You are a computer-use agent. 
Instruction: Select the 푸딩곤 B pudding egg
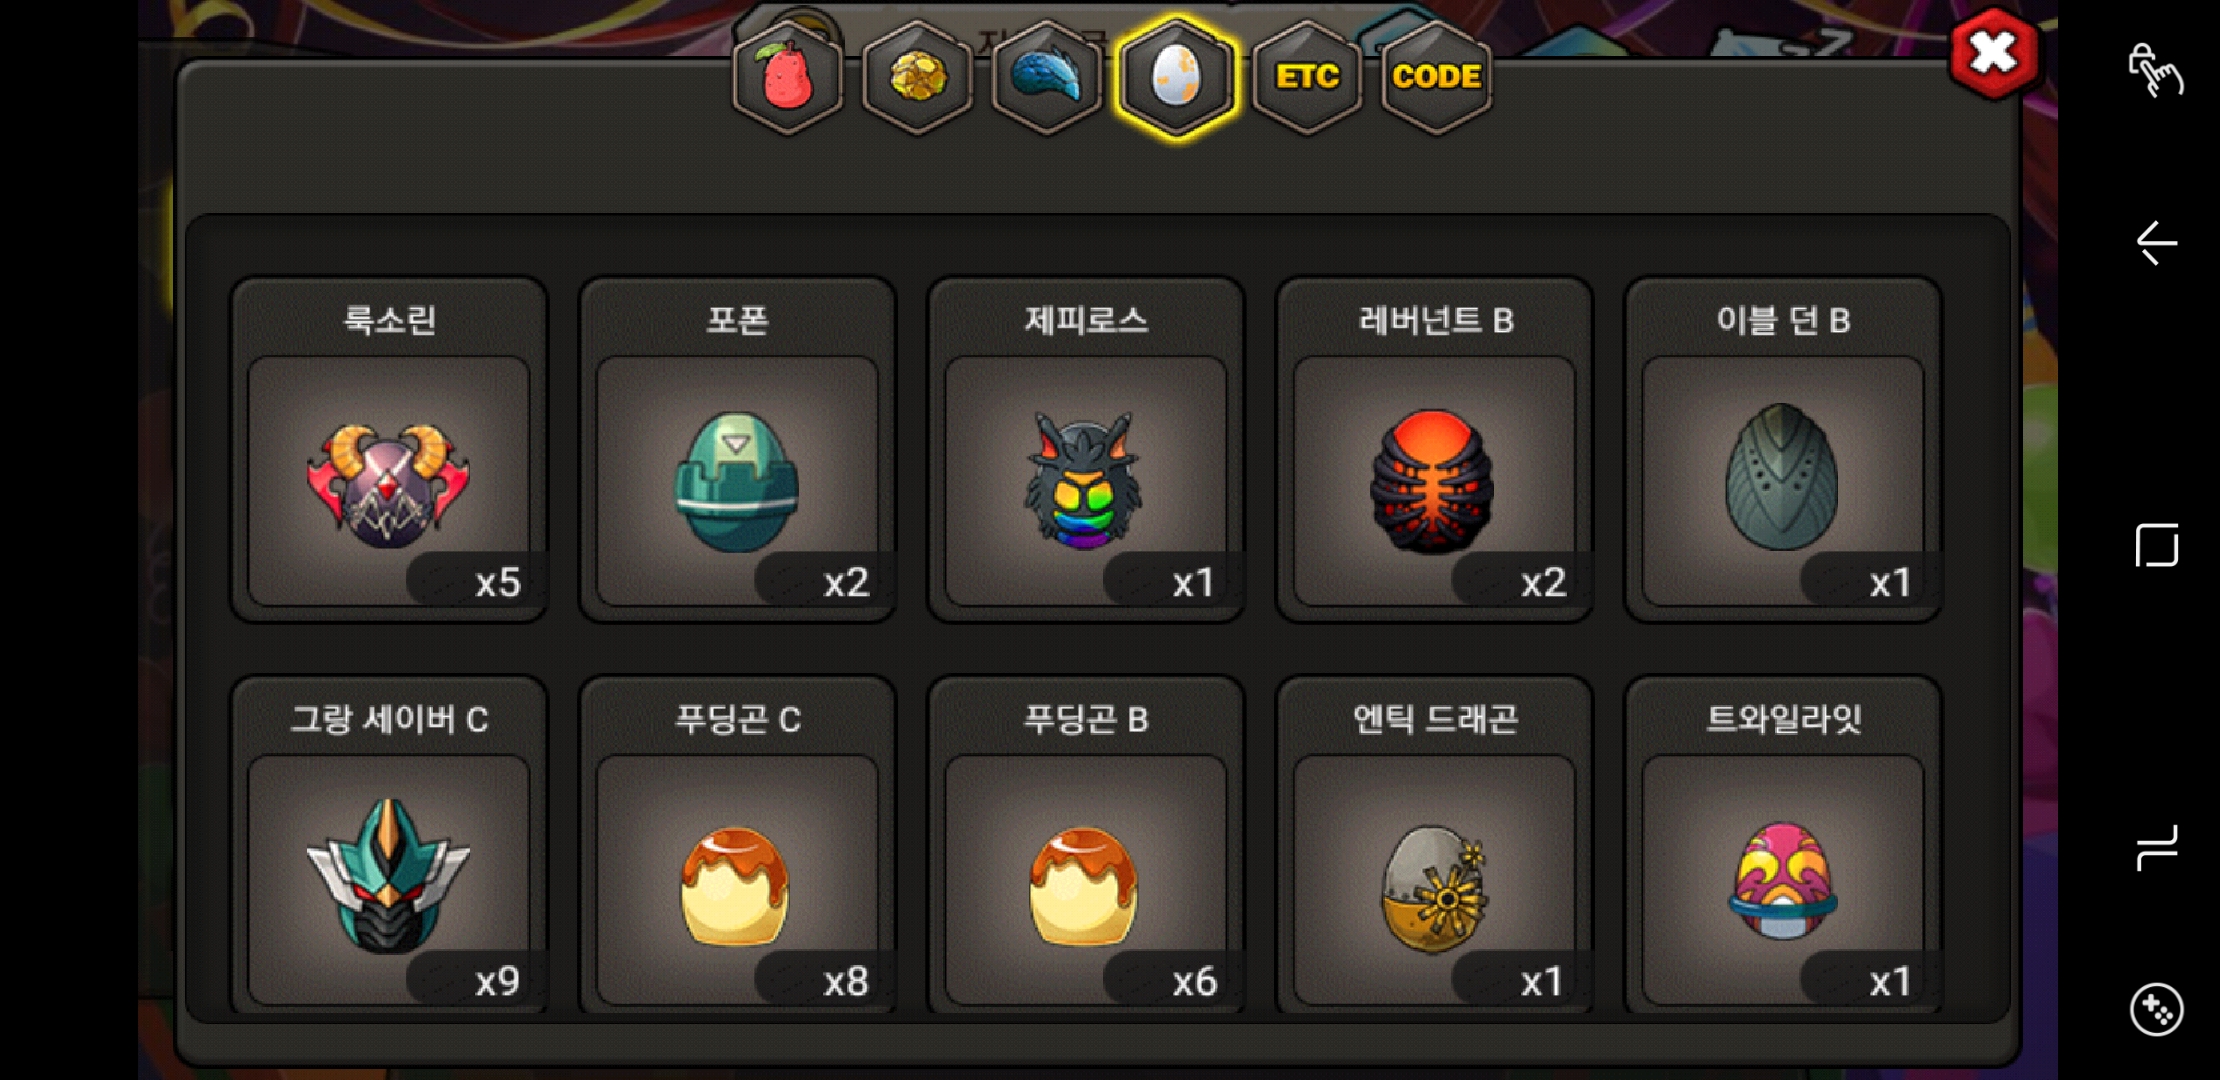tap(1086, 846)
